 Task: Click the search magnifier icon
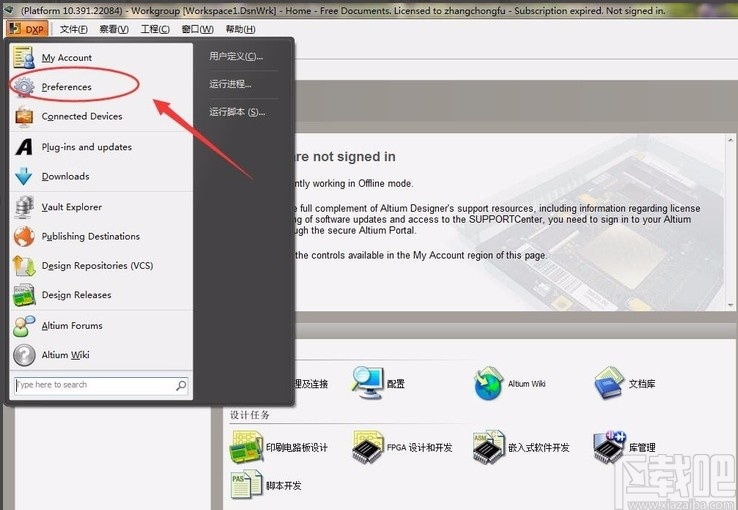click(x=181, y=386)
